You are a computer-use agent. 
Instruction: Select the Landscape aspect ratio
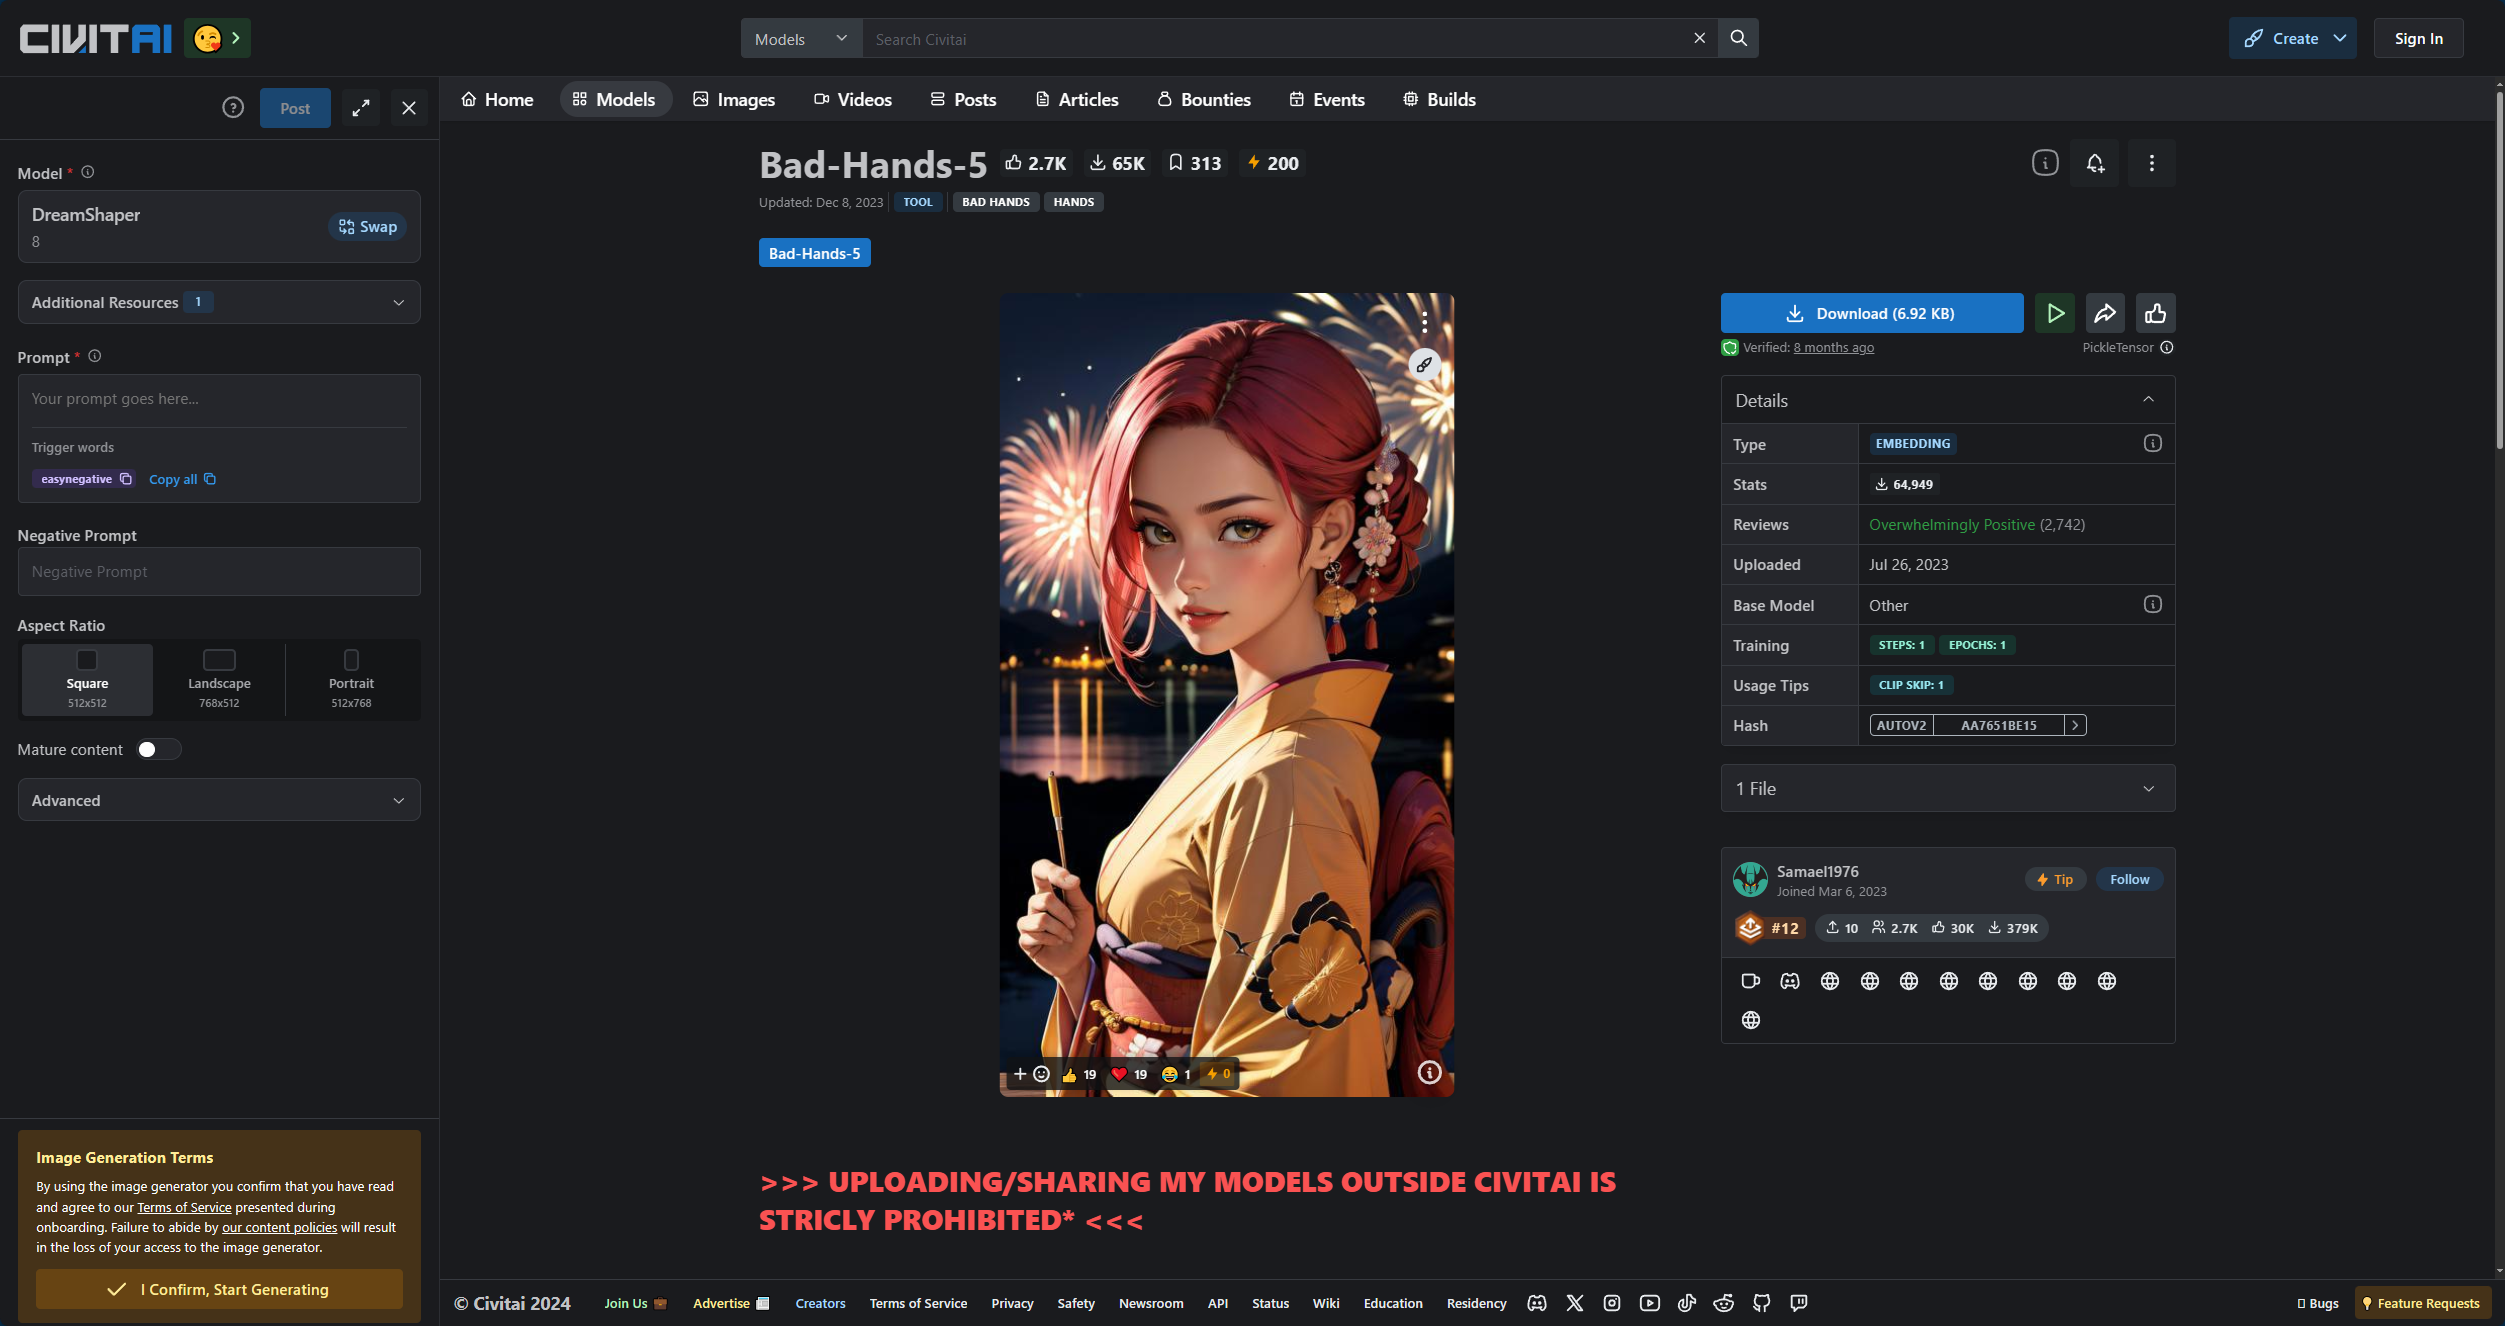click(219, 679)
